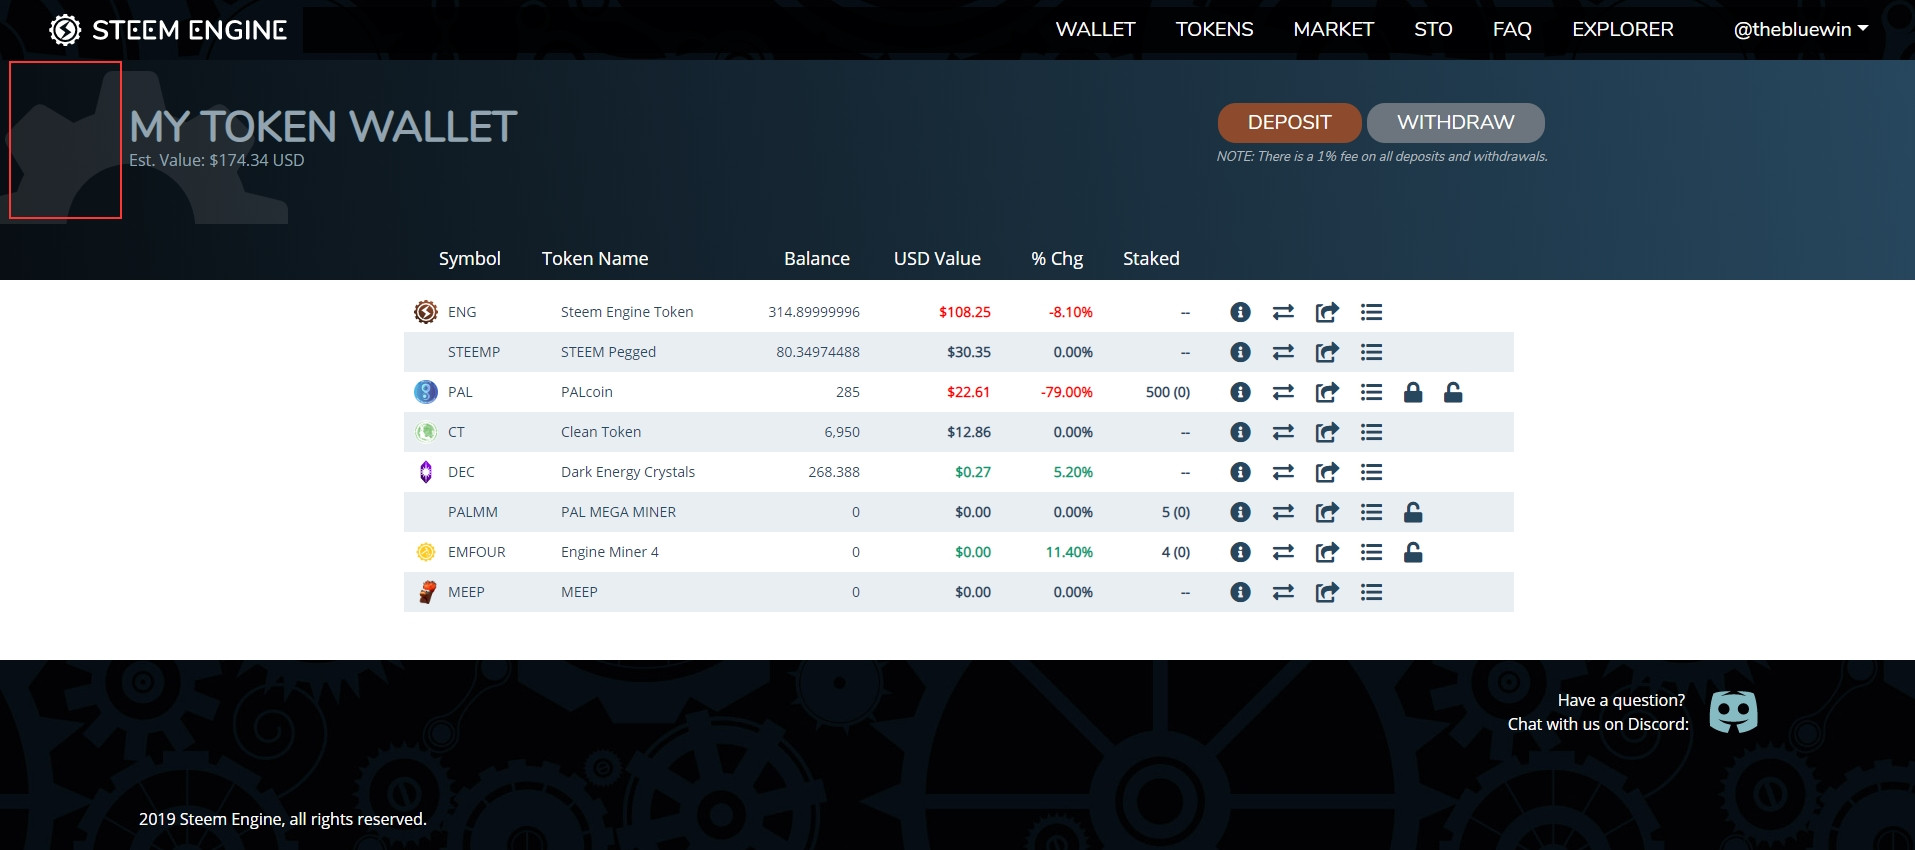This screenshot has height=850, width=1915.
Task: Launch the EXPLORER page
Action: click(x=1623, y=30)
